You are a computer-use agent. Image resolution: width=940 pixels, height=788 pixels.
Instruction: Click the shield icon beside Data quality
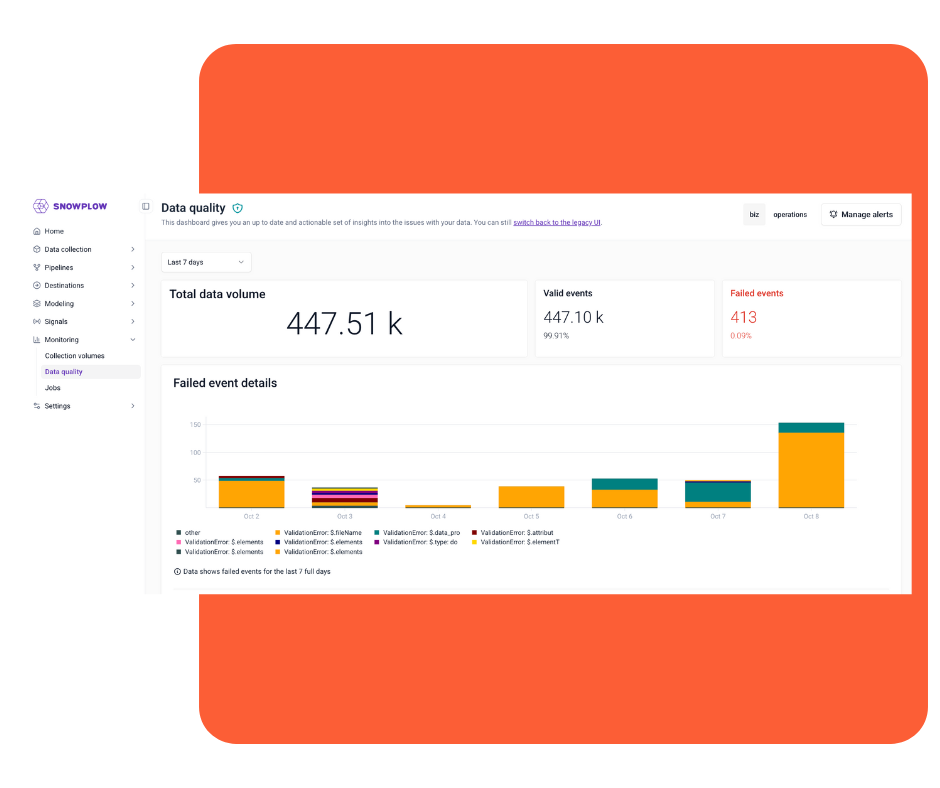[x=237, y=209]
